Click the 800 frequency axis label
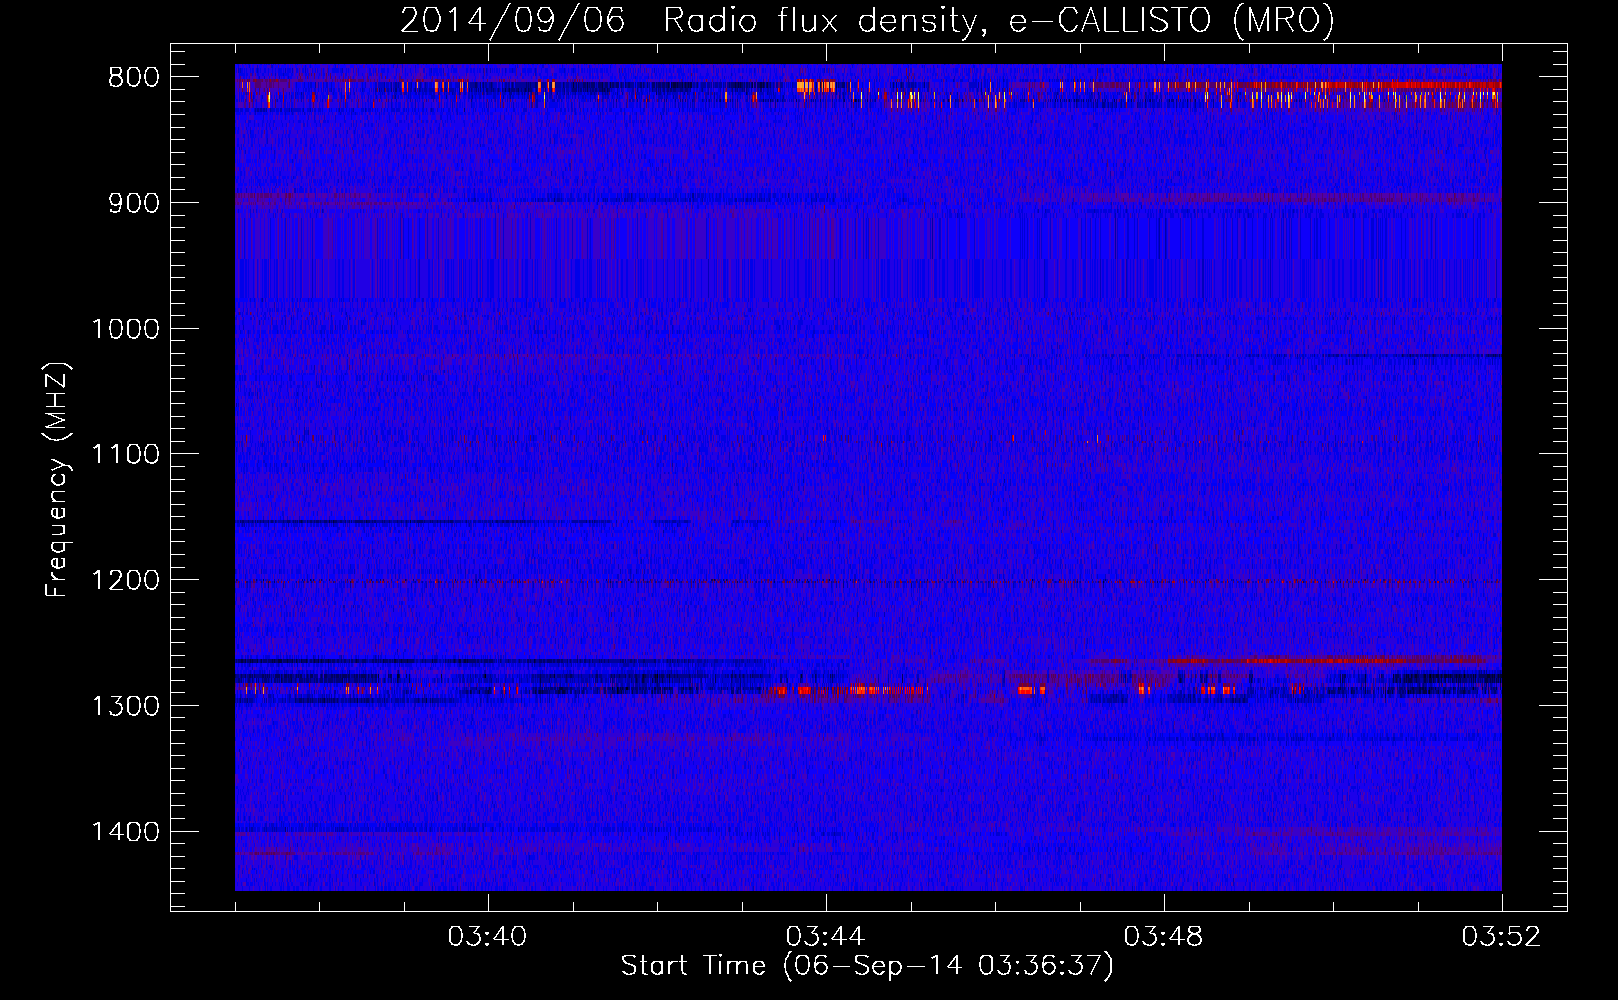This screenshot has height=1000, width=1618. pyautogui.click(x=133, y=78)
